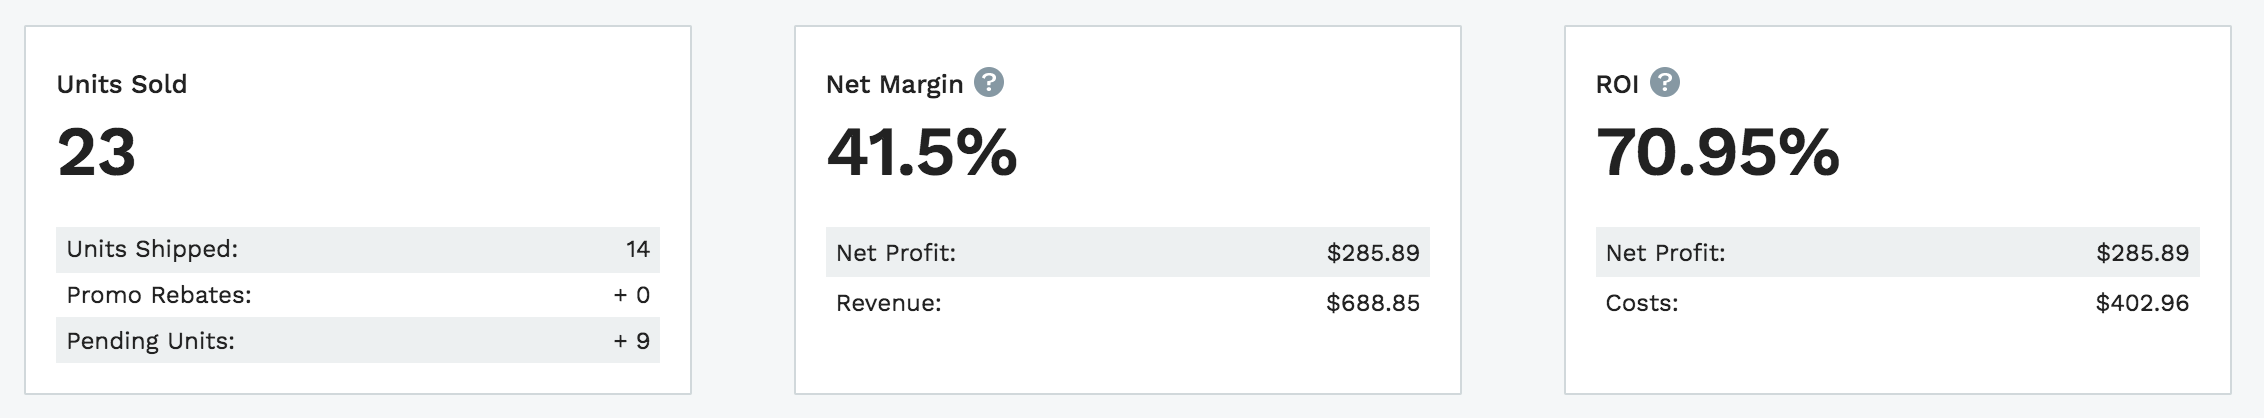The image size is (2264, 418).
Task: Select the Units Shipped row
Action: (358, 249)
